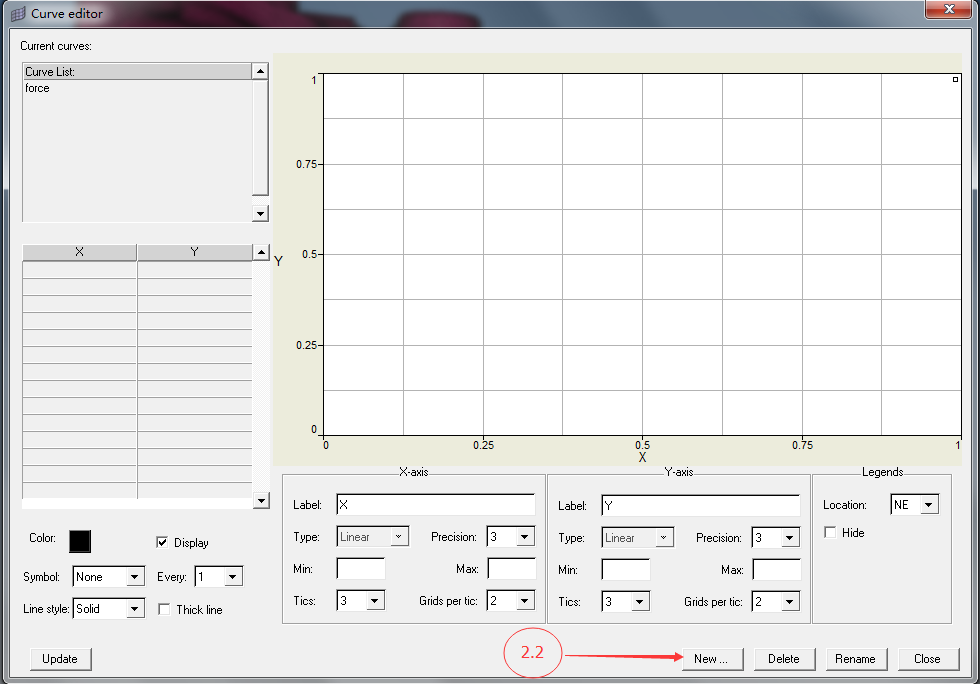The image size is (980, 684).
Task: Click the Delete button
Action: pyautogui.click(x=783, y=659)
